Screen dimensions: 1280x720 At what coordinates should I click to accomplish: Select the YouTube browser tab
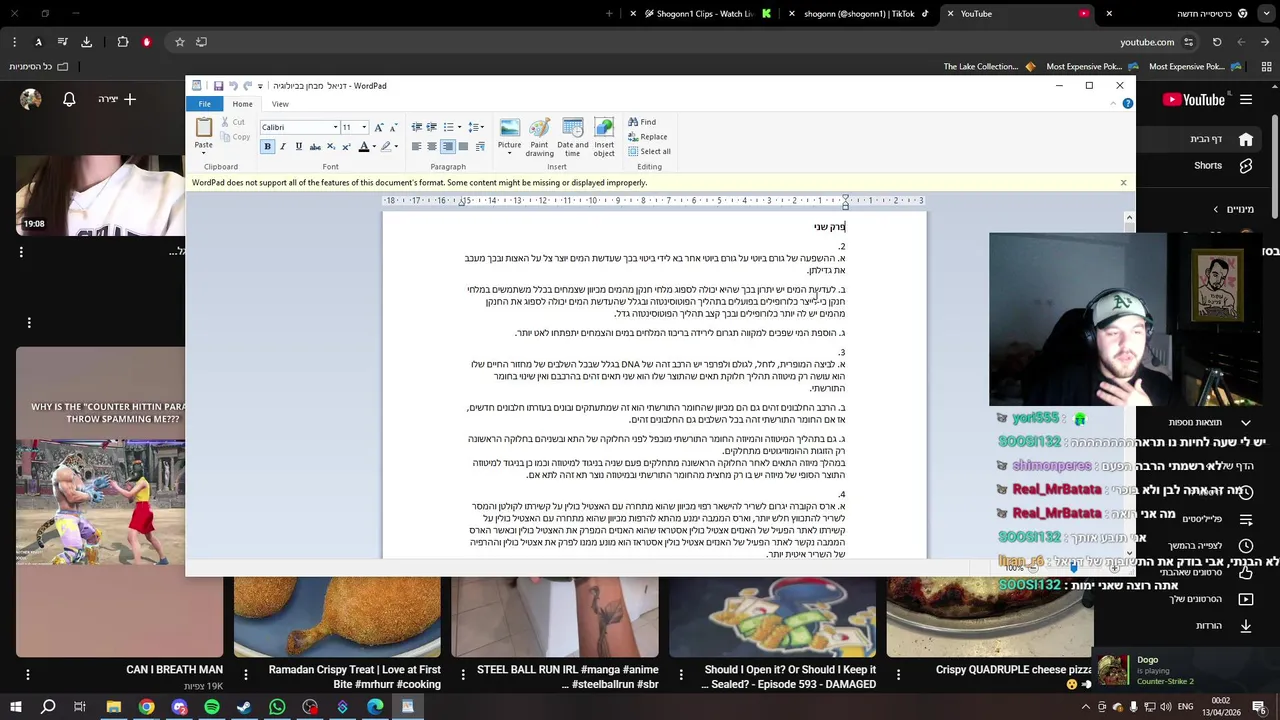[1016, 14]
